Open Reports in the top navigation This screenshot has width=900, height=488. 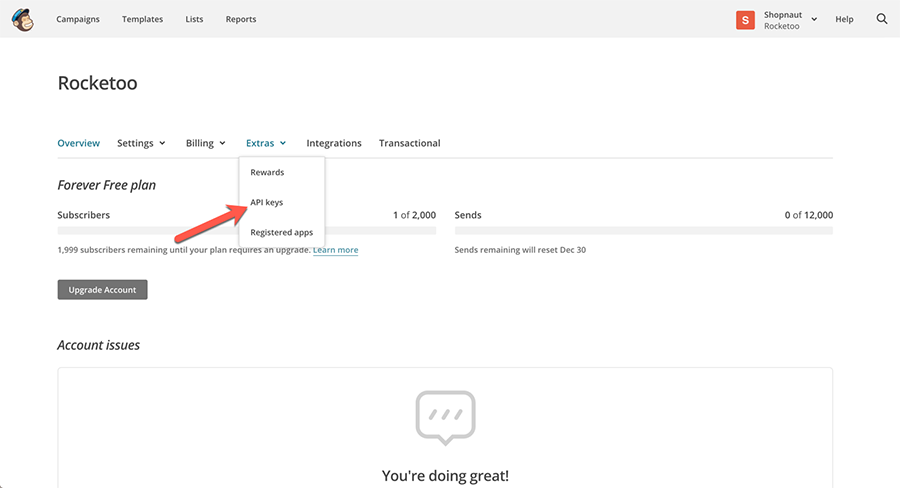[x=240, y=19]
